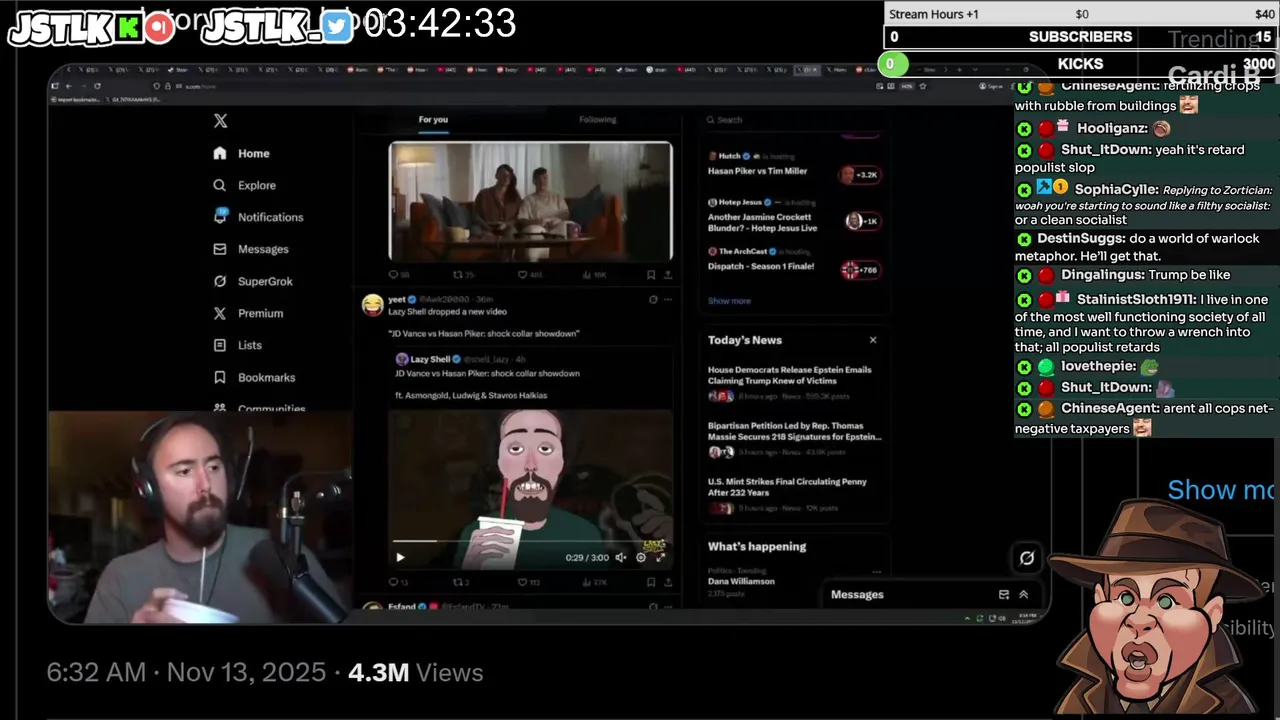
Task: Open Bookmarks in the sidebar
Action: (x=254, y=377)
